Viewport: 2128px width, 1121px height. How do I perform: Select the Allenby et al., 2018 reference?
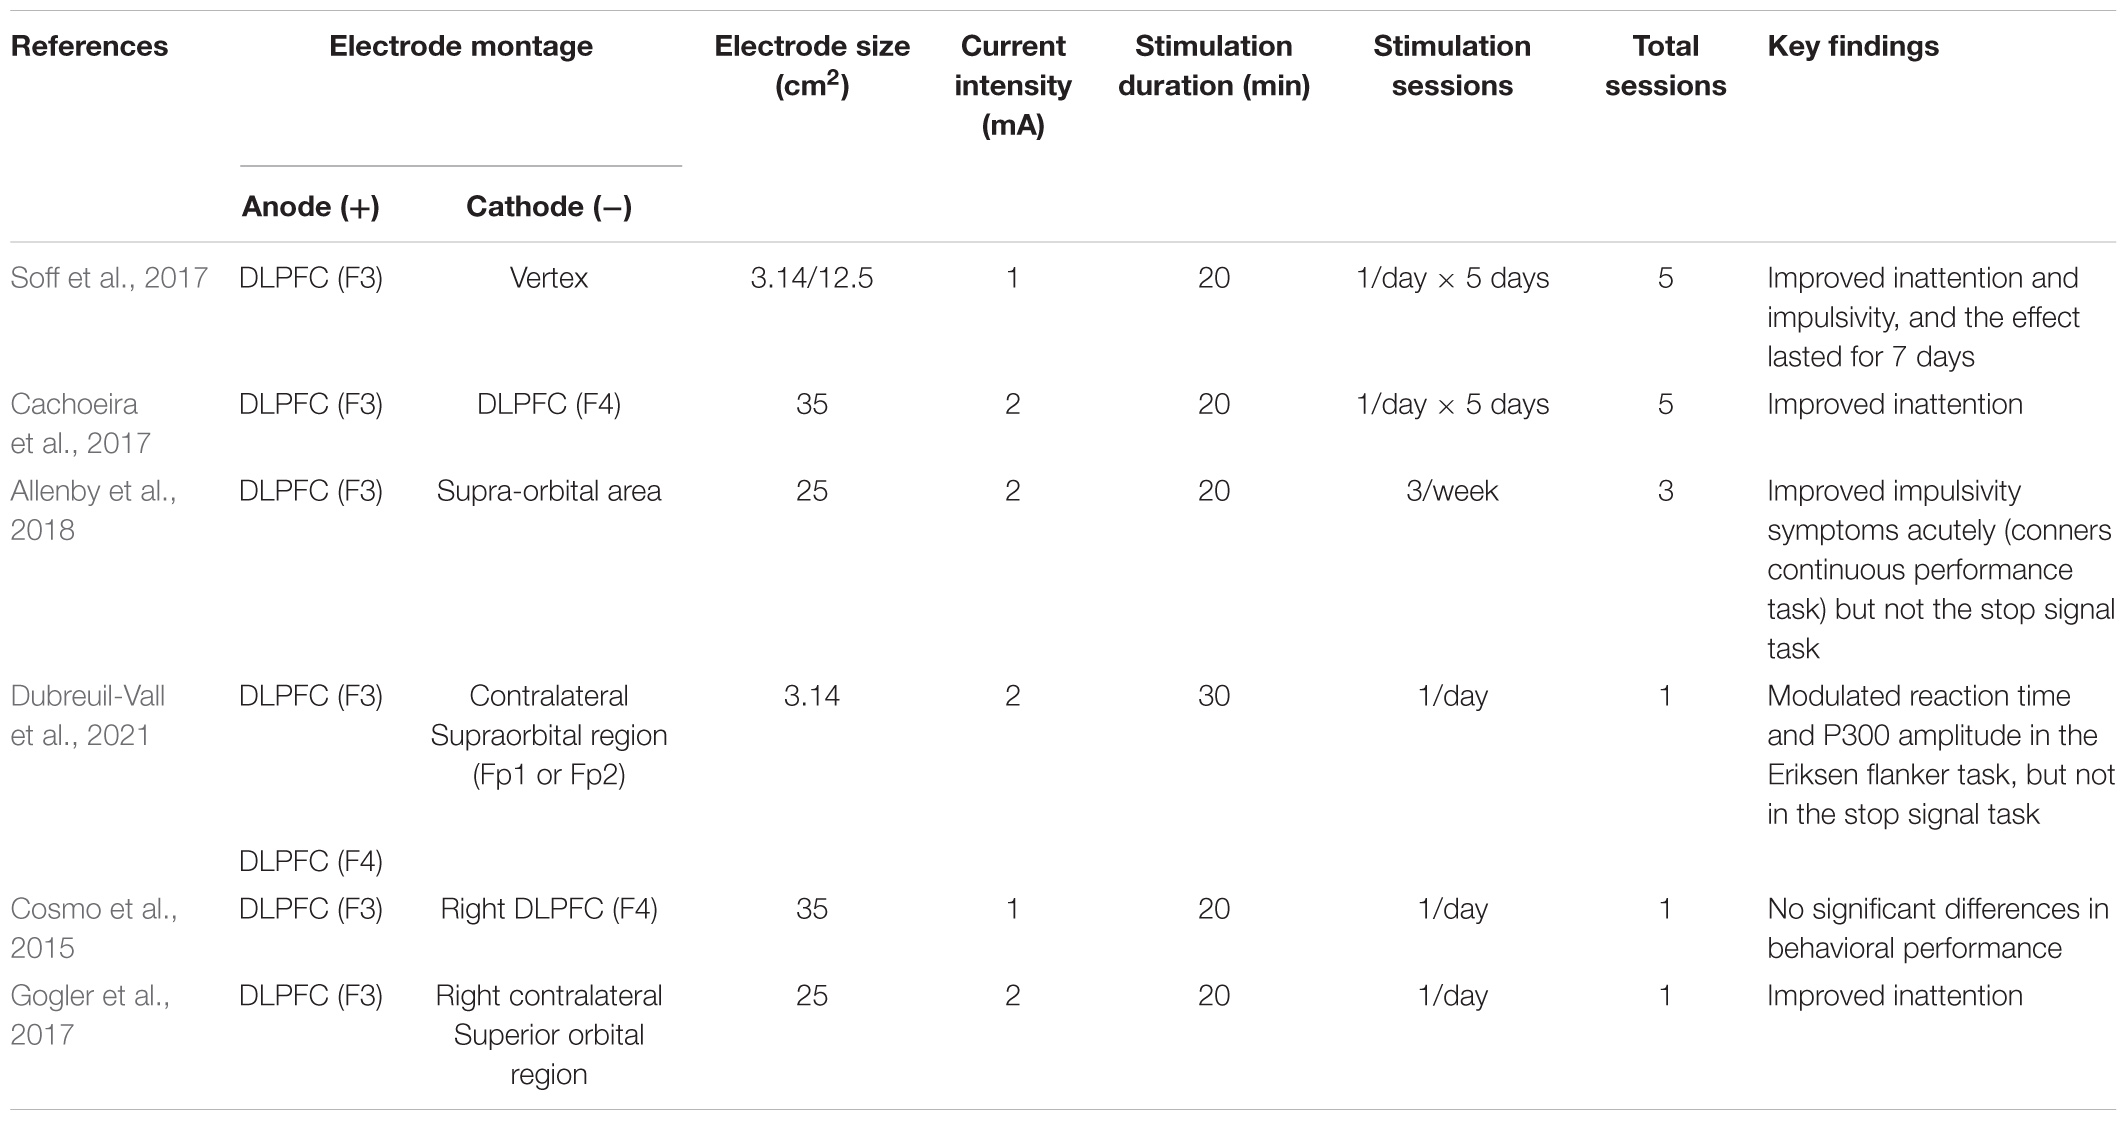[94, 510]
